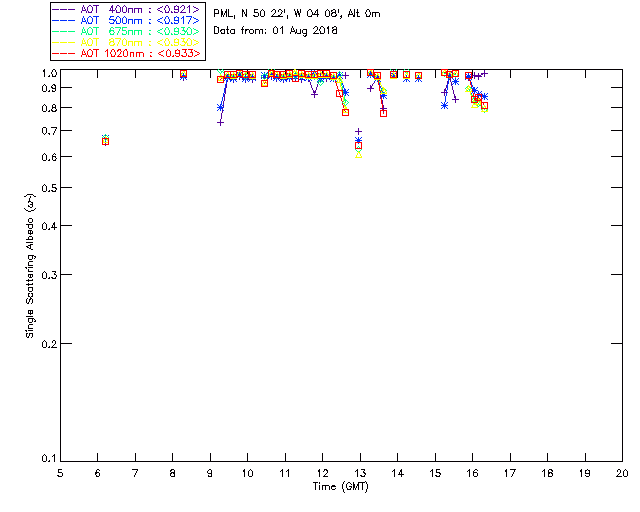The image size is (640, 512).
Task: Click the red dashed line sample in legend
Action: coord(64,54)
